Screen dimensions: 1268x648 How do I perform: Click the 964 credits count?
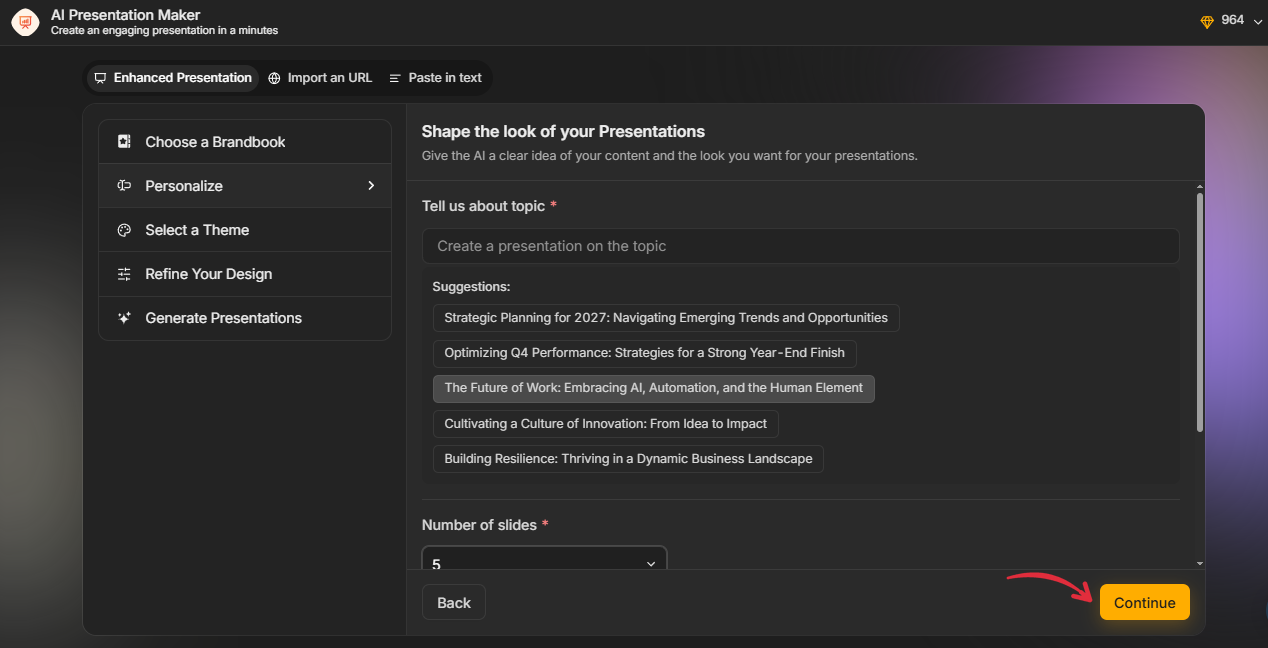click(x=1232, y=20)
